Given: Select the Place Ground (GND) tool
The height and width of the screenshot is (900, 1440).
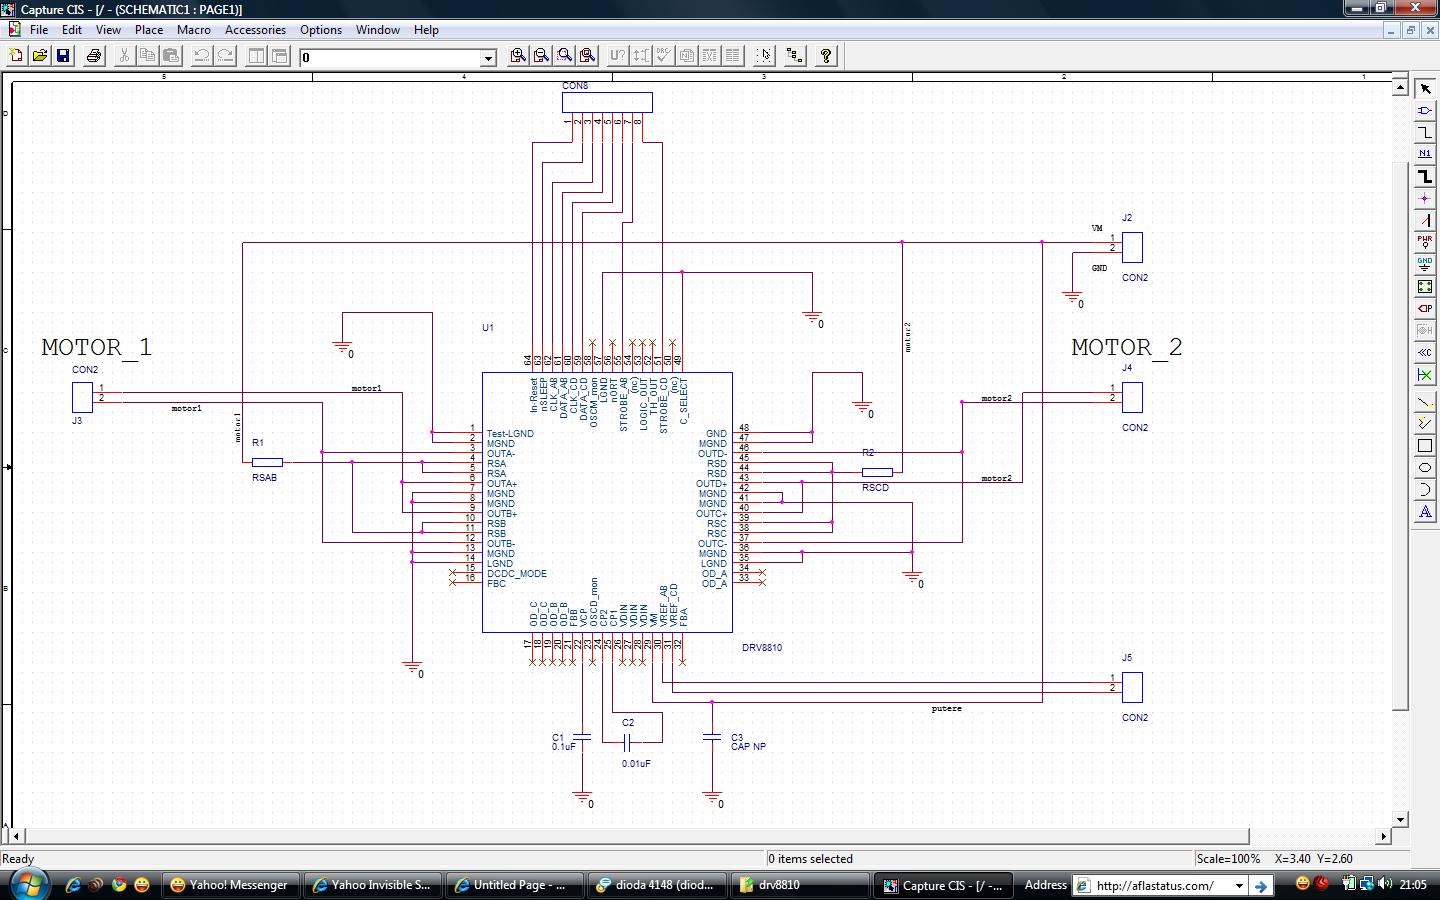Looking at the screenshot, I should point(1425,264).
